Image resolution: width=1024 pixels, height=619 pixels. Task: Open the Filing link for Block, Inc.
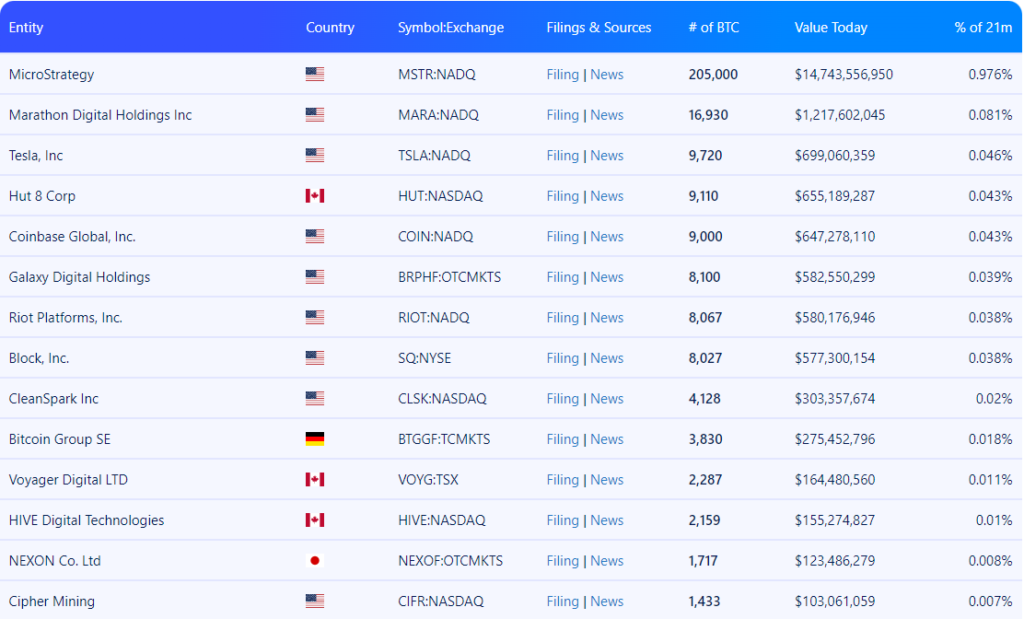tap(563, 358)
